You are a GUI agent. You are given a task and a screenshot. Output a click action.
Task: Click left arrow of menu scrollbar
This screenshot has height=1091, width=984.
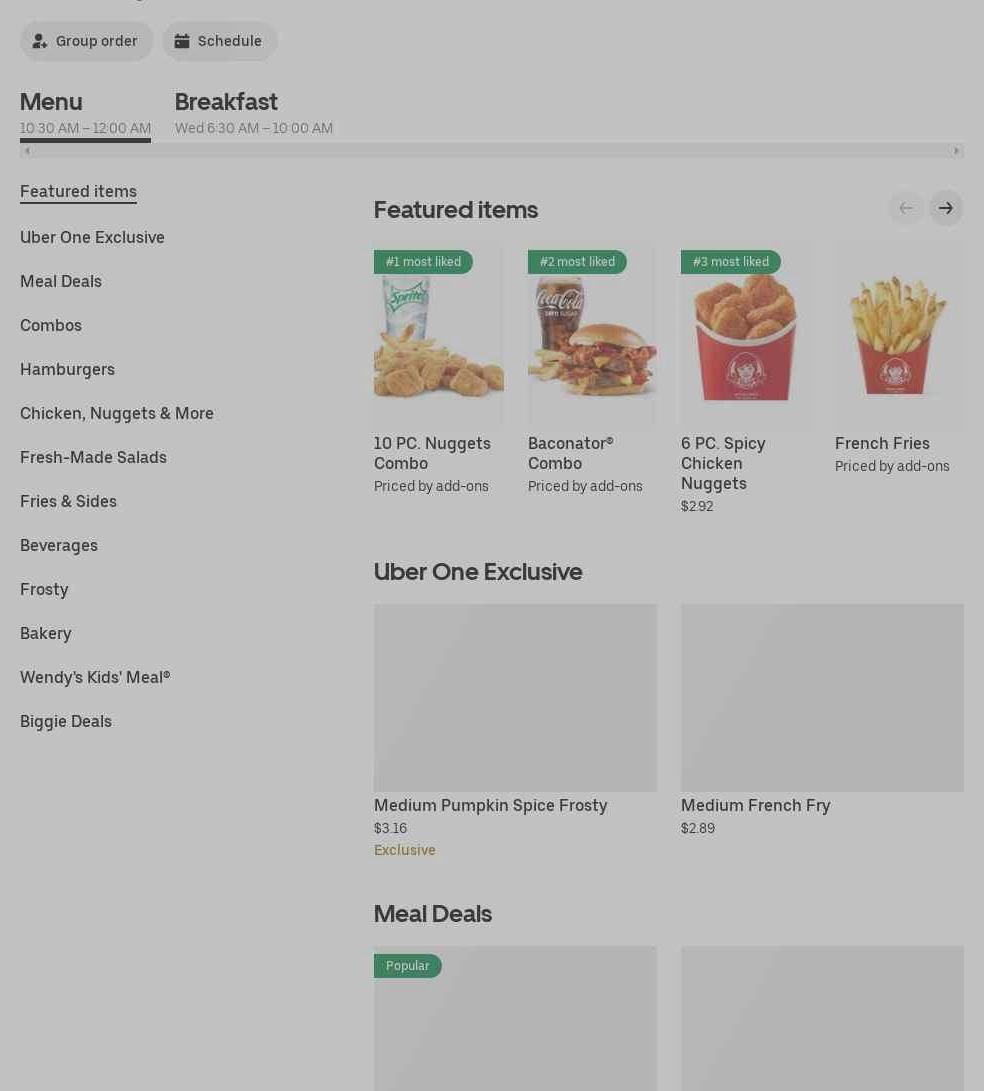[27, 150]
